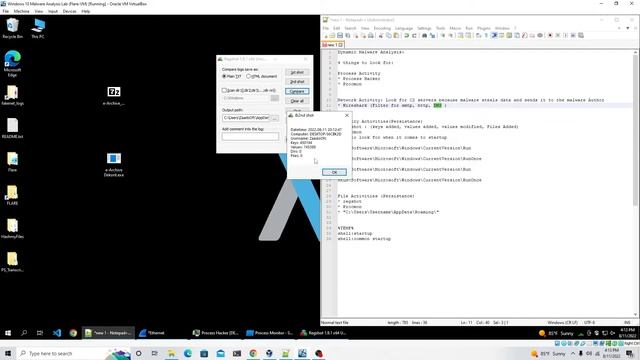Image resolution: width=640 pixels, height=360 pixels.
Task: Click the Open file icon in Notepad++ toolbar
Action: point(332,36)
